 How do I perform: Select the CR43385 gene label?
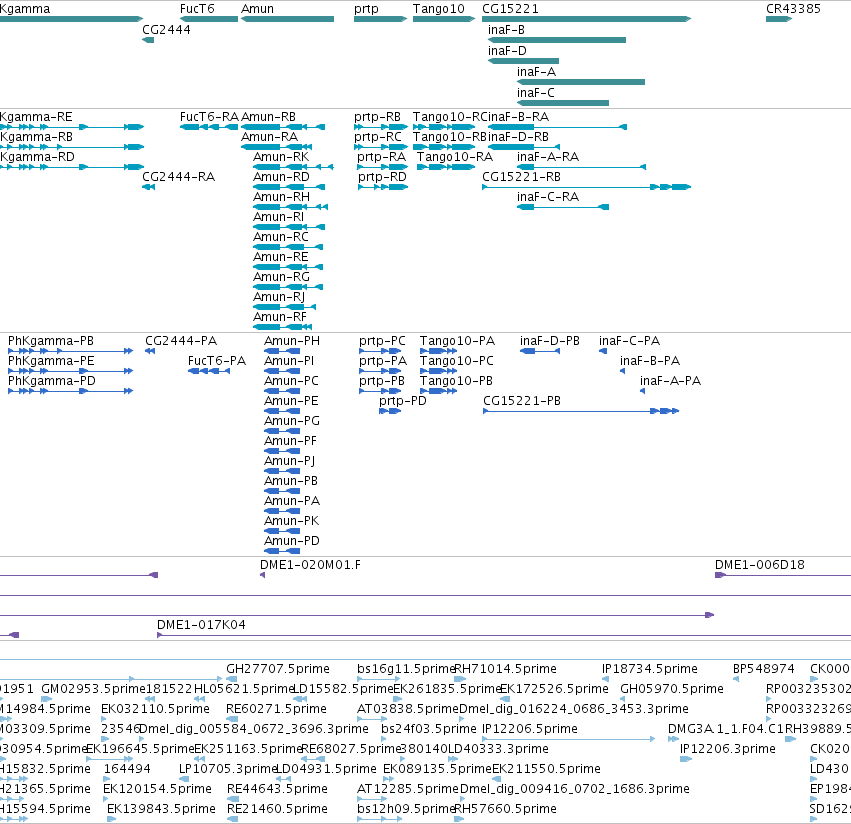coord(793,9)
